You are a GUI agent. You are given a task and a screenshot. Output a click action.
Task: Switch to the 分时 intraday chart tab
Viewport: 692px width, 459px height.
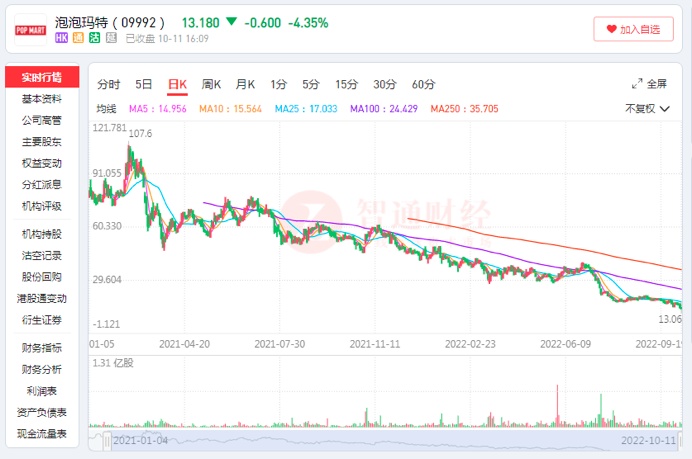coord(108,84)
